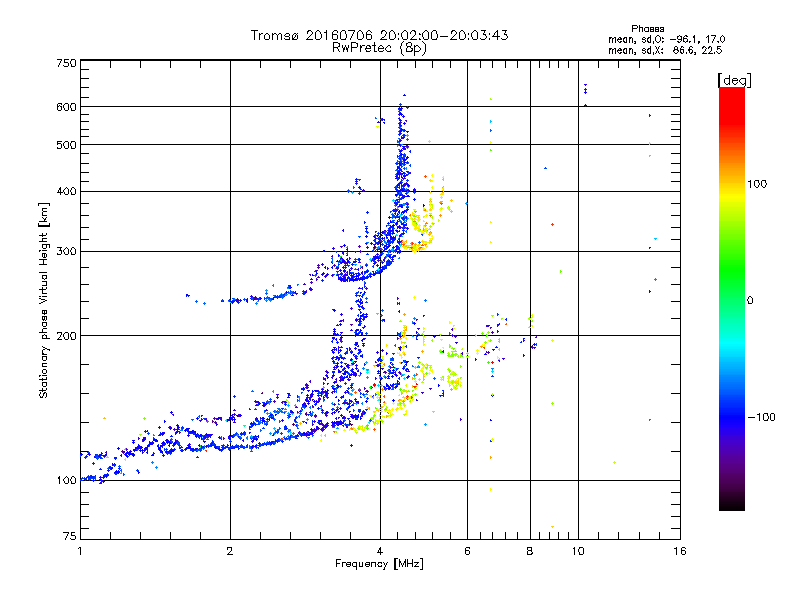The height and width of the screenshot is (600, 800).
Task: Click the x-axis label 'Frequency [MHz]'
Action: click(x=379, y=564)
